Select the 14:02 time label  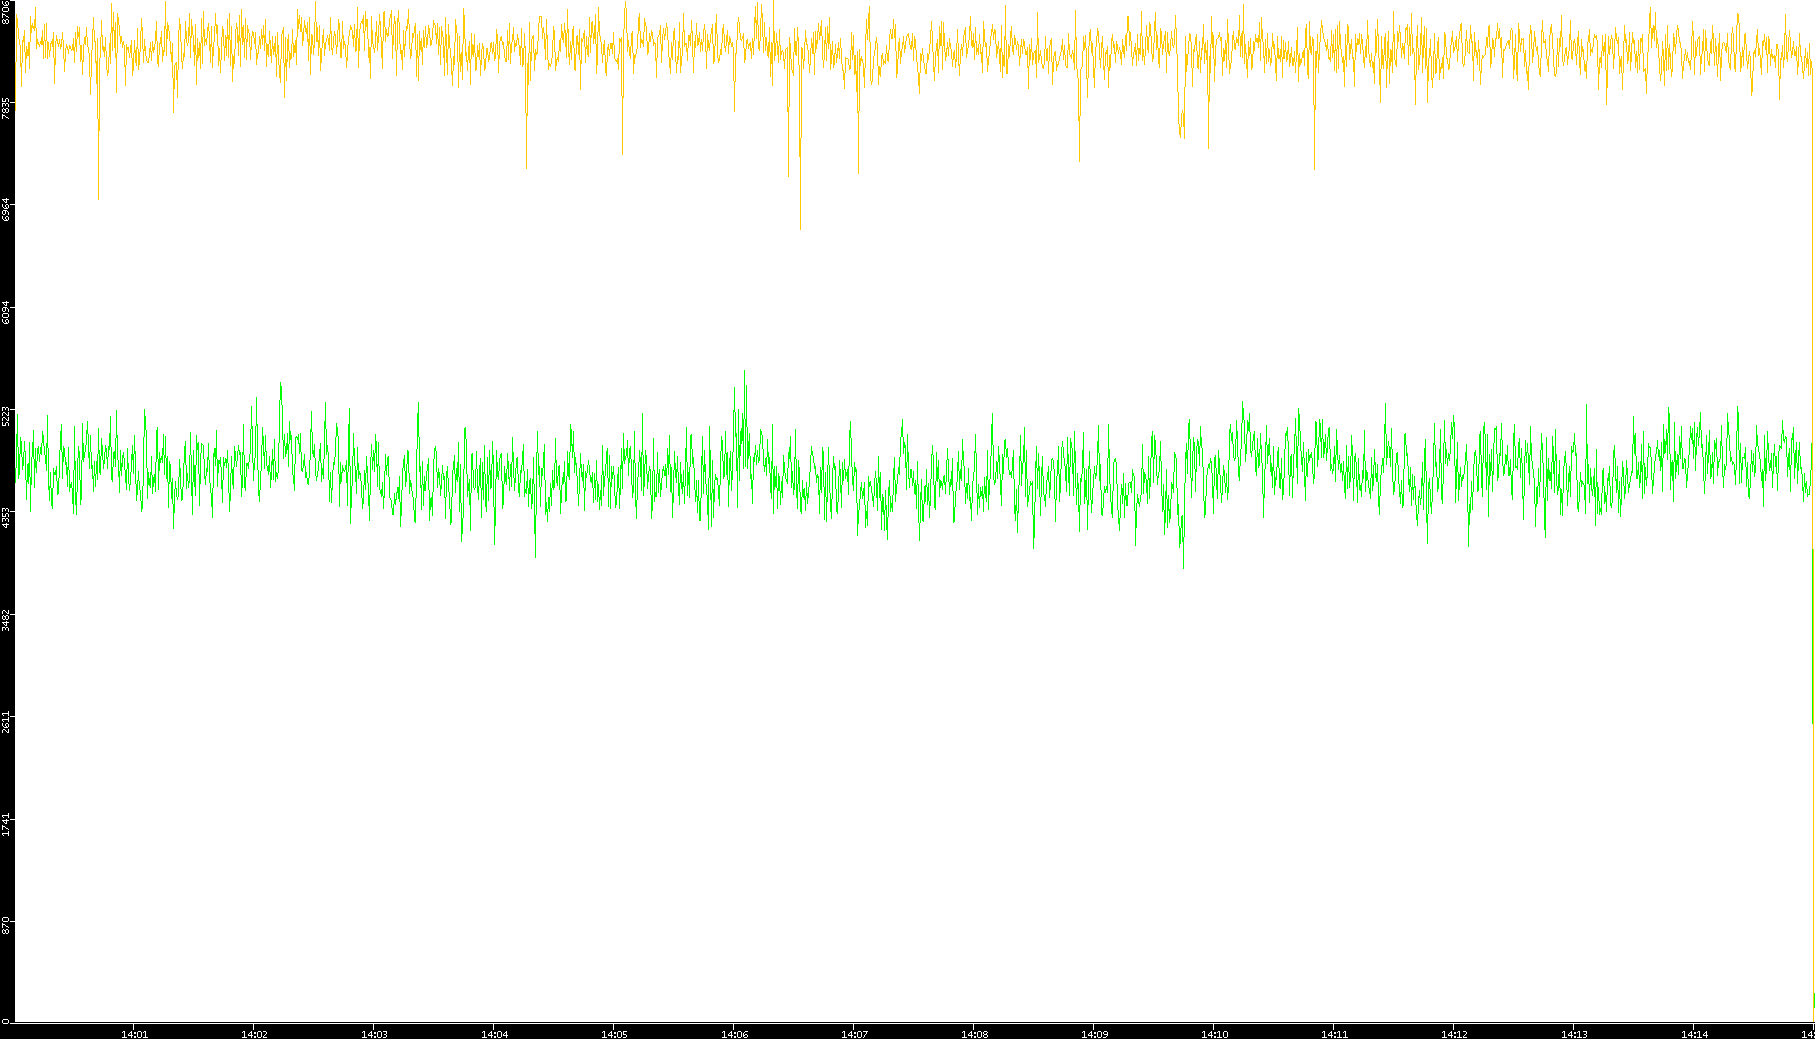click(x=255, y=1034)
